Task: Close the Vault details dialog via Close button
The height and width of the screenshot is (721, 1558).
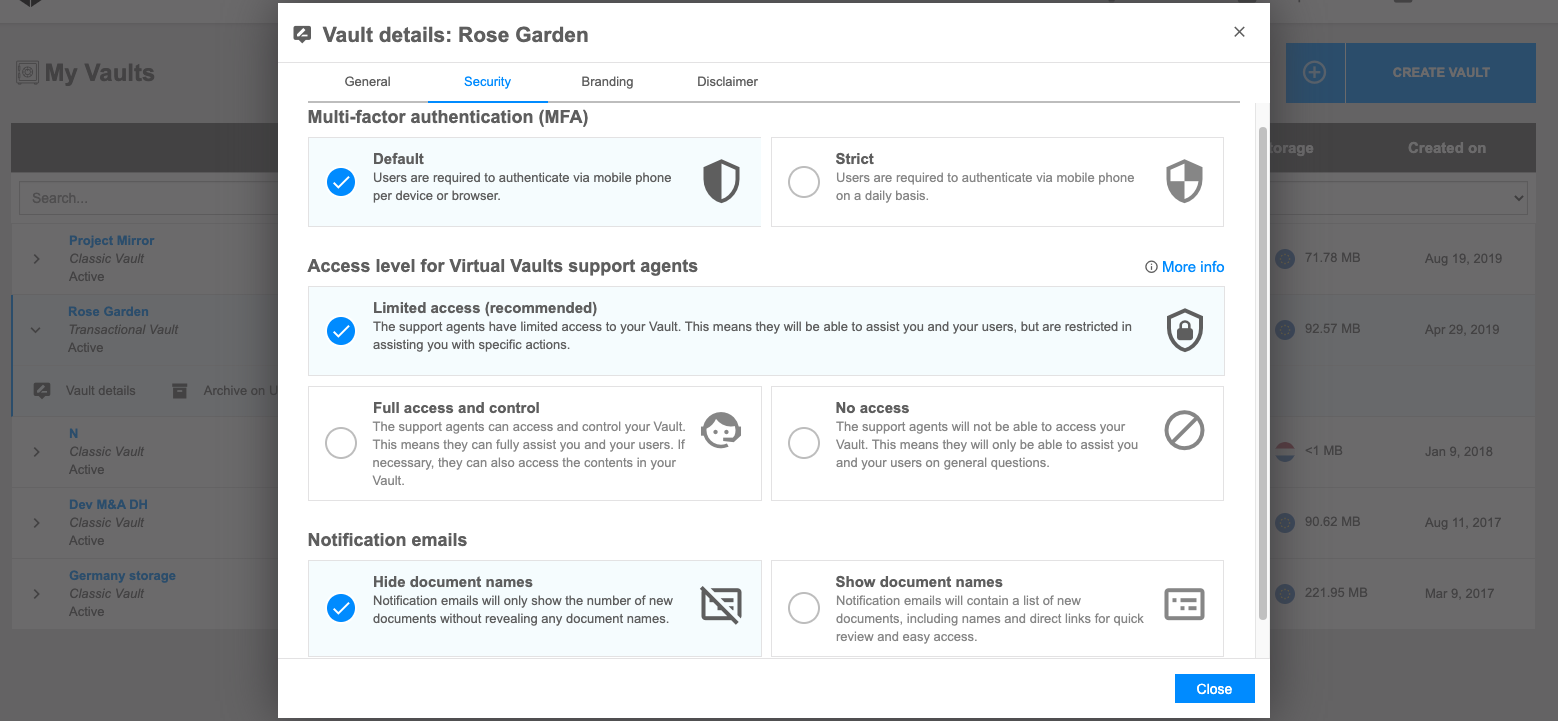Action: coord(1214,688)
